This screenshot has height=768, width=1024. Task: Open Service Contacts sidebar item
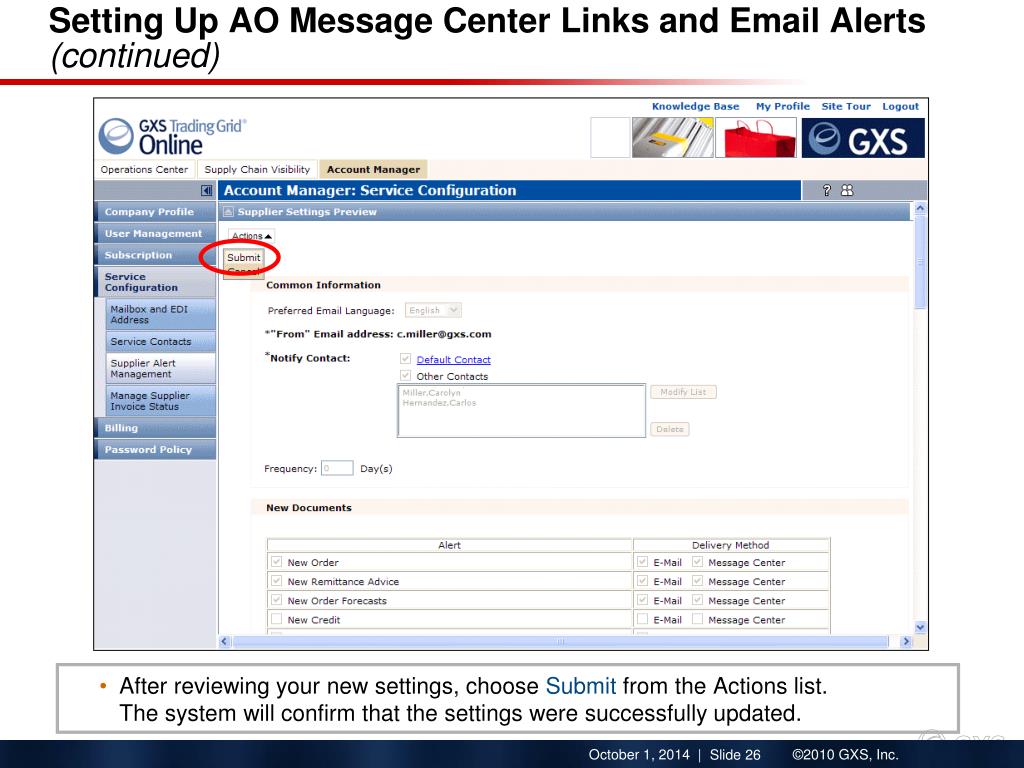[x=160, y=342]
